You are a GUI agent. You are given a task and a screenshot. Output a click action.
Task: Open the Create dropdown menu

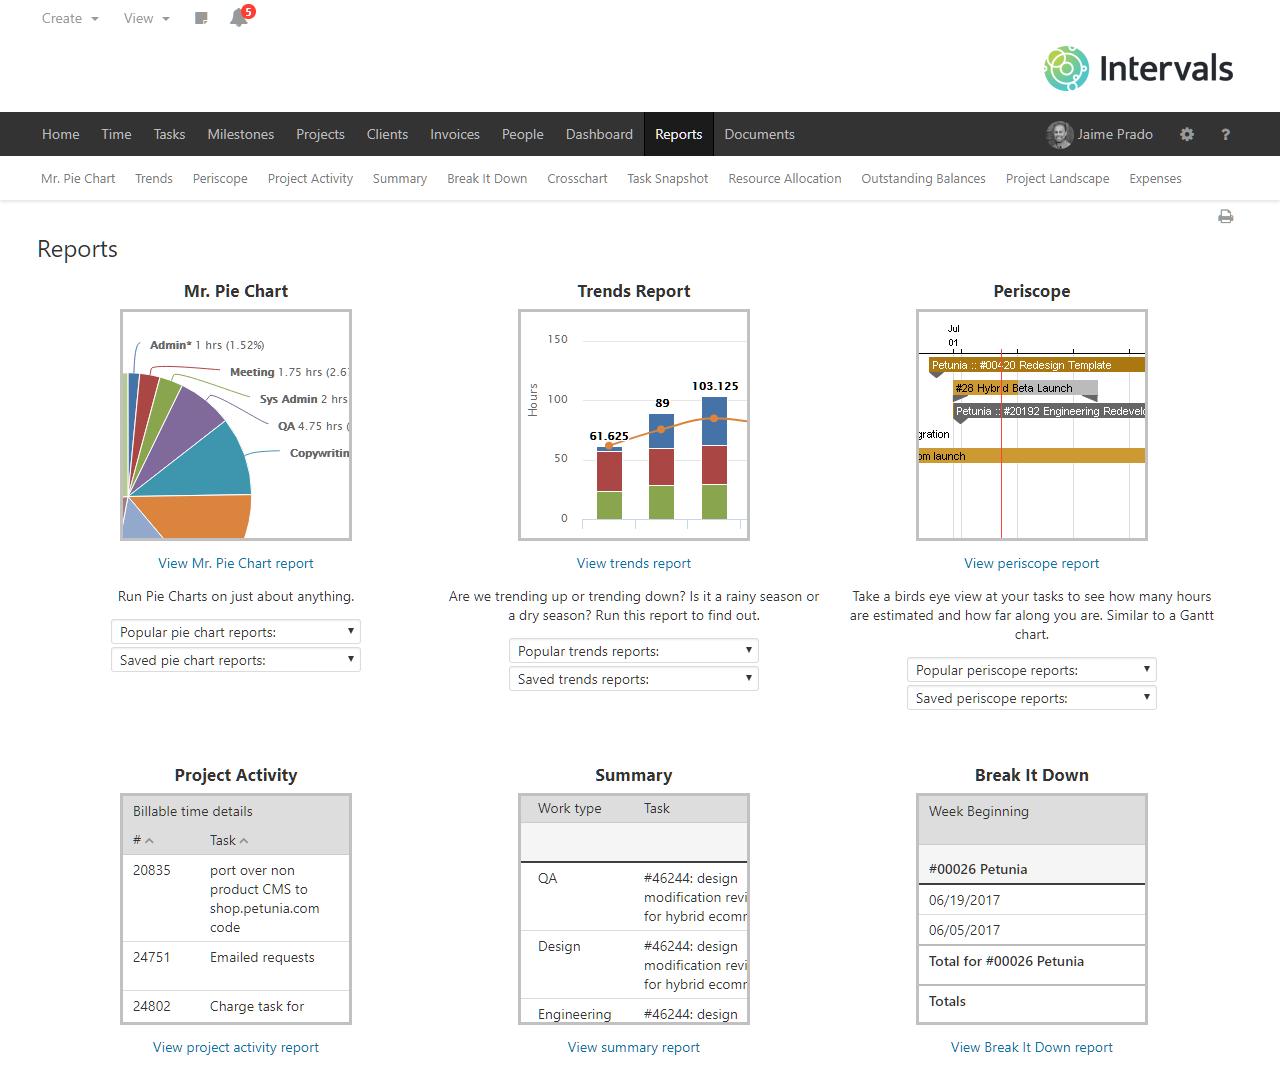pos(70,18)
